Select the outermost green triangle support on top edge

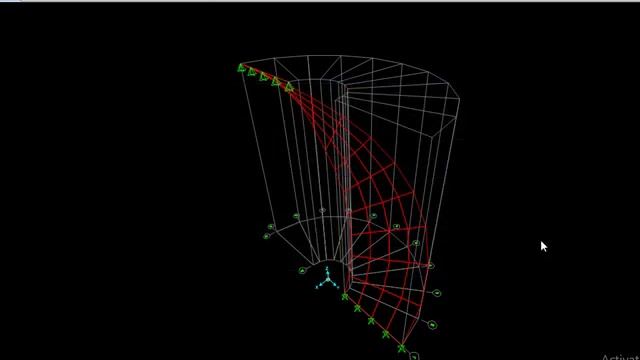click(x=241, y=68)
